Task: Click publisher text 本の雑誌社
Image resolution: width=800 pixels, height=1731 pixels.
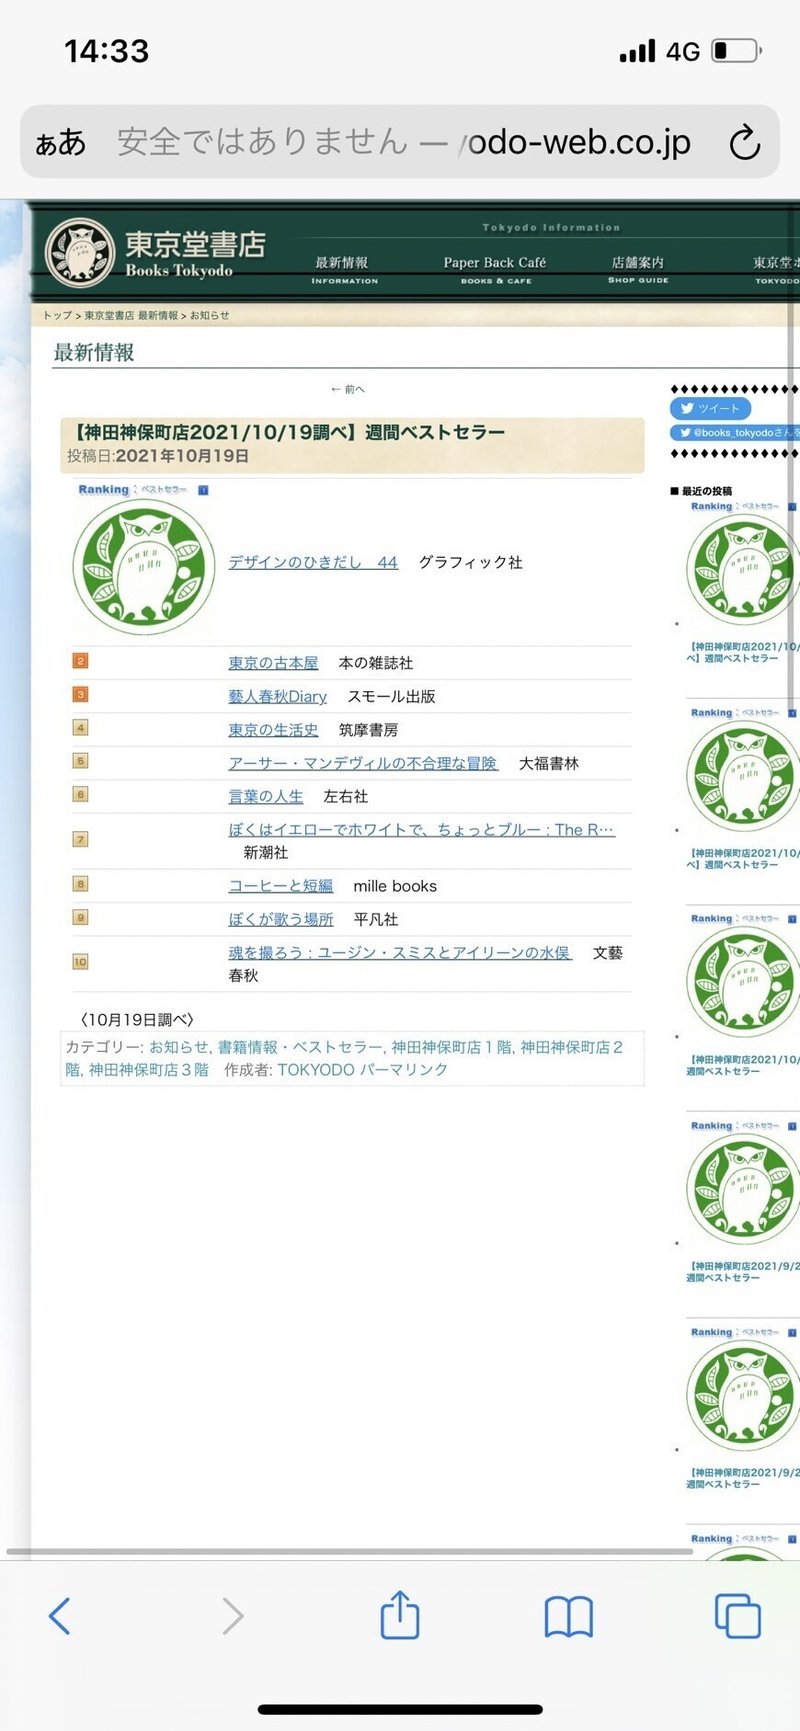Action: click(x=376, y=663)
